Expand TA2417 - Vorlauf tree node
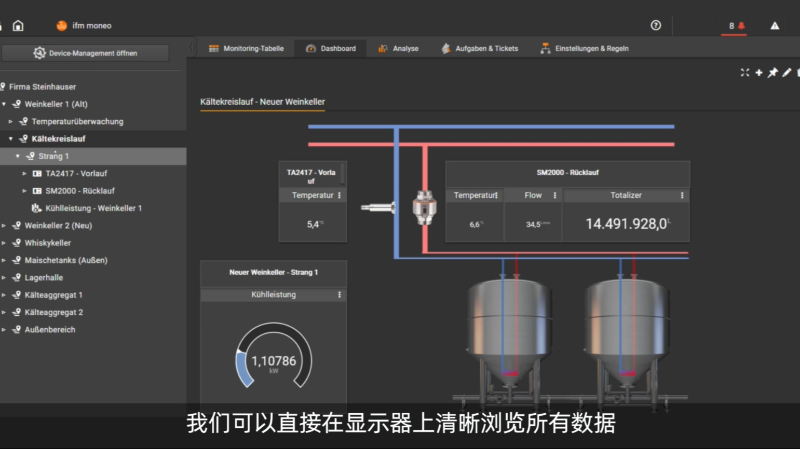Screen dimensions: 800x449 (x=24, y=173)
